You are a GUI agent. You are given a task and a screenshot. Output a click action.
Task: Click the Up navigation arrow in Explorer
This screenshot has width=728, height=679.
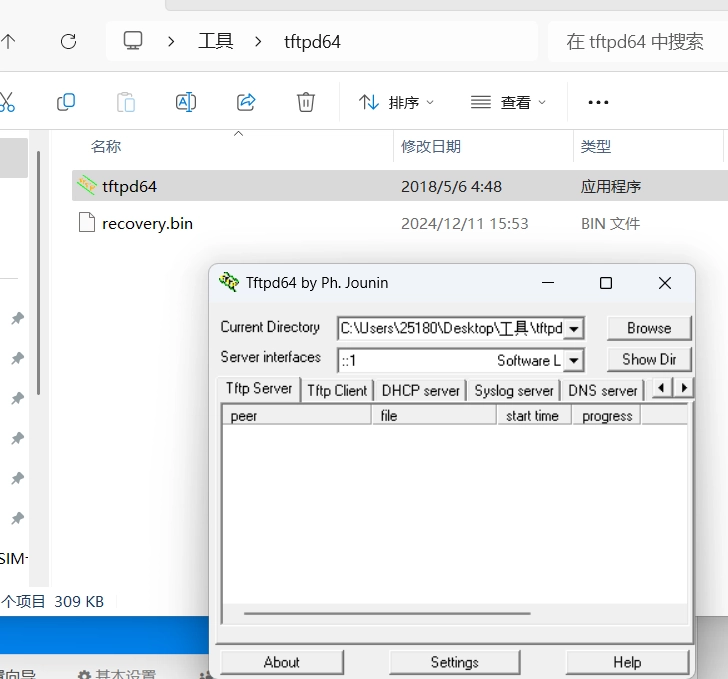[8, 42]
